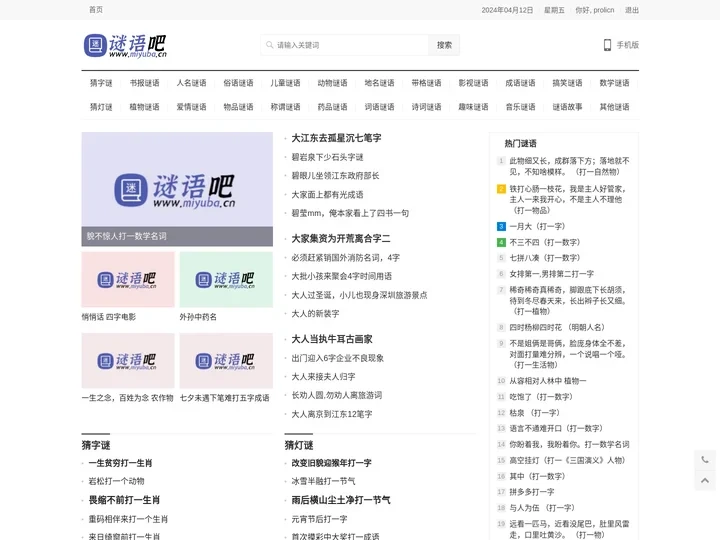The image size is (720, 540).
Task: Open riddle 必须赶紧销国外消防名词，4字
Action: 345,258
